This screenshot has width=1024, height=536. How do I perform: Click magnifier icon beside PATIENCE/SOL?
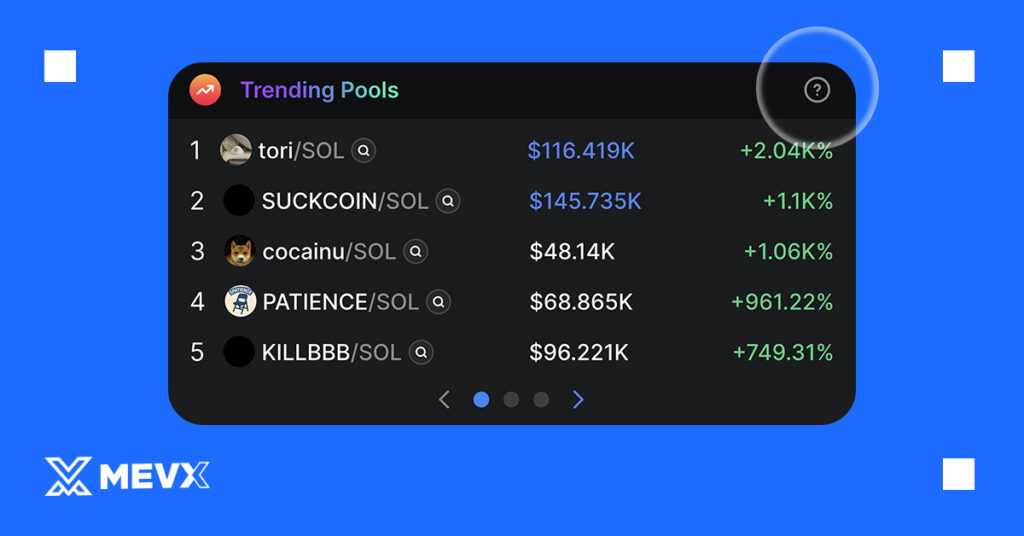point(438,302)
